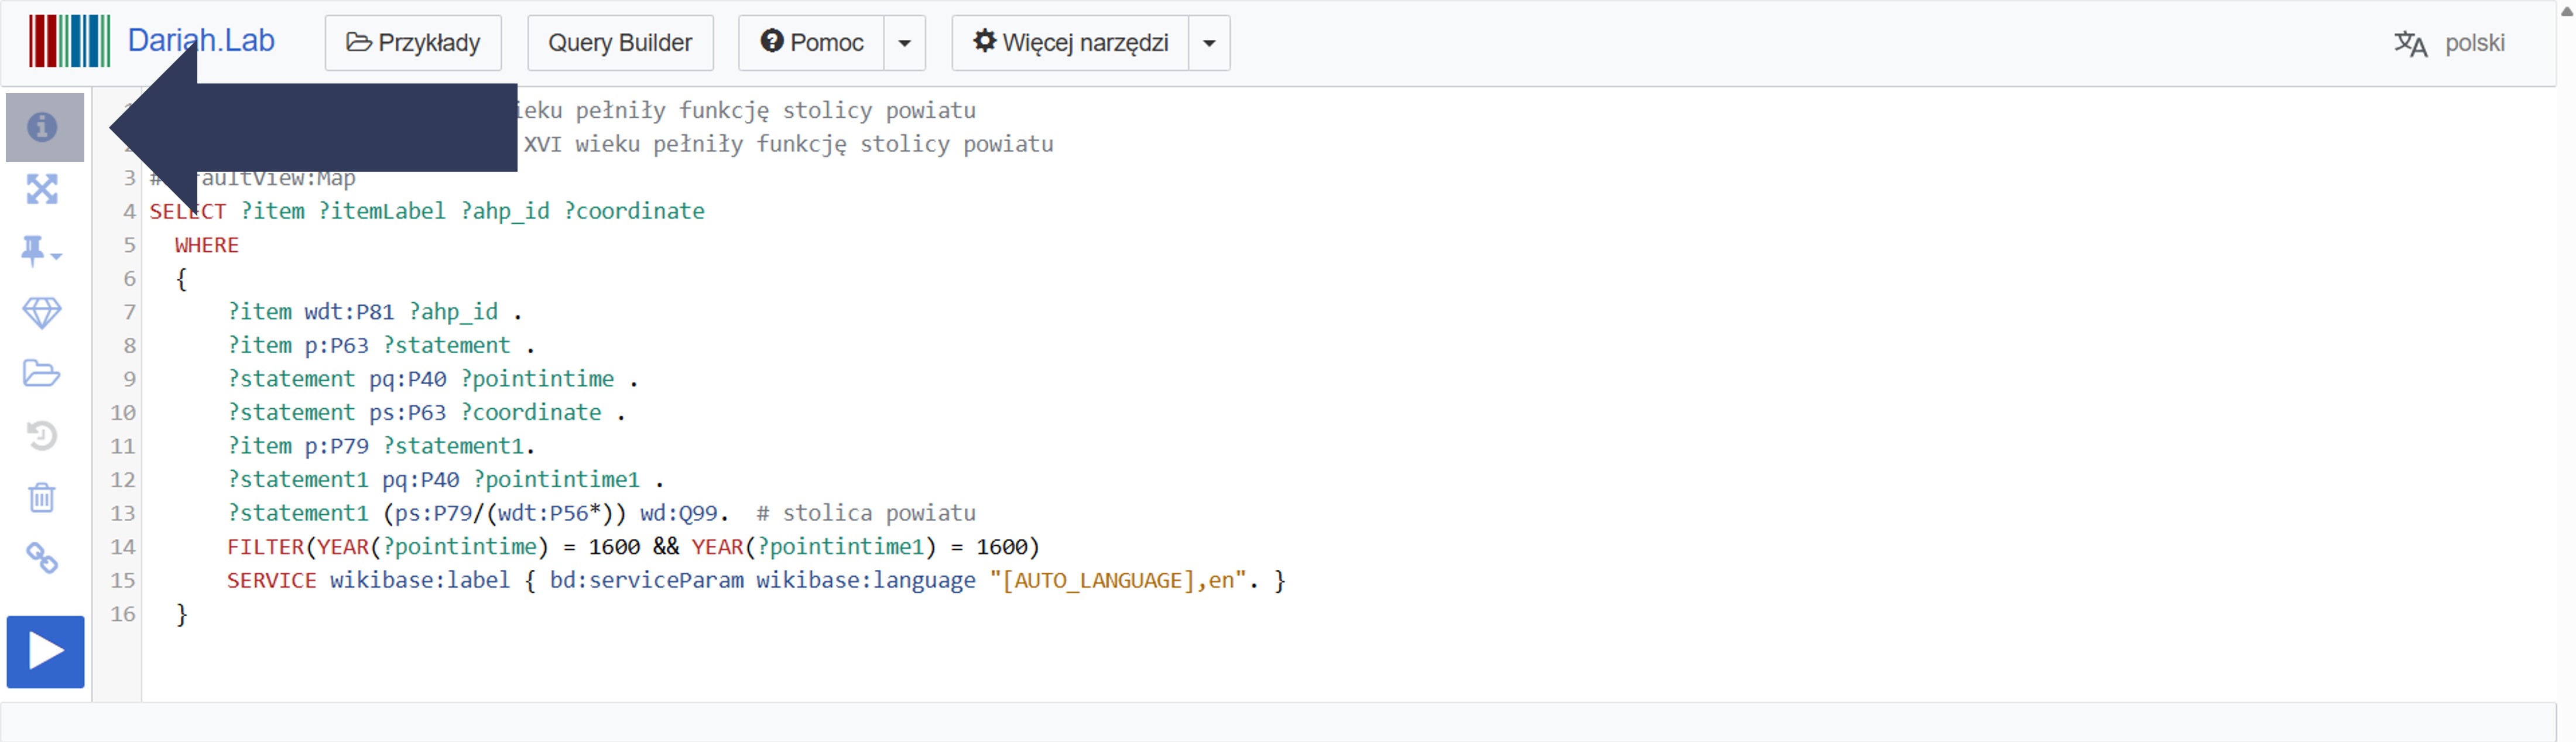
Task: Clear the query with the trash icon
Action: (42, 497)
